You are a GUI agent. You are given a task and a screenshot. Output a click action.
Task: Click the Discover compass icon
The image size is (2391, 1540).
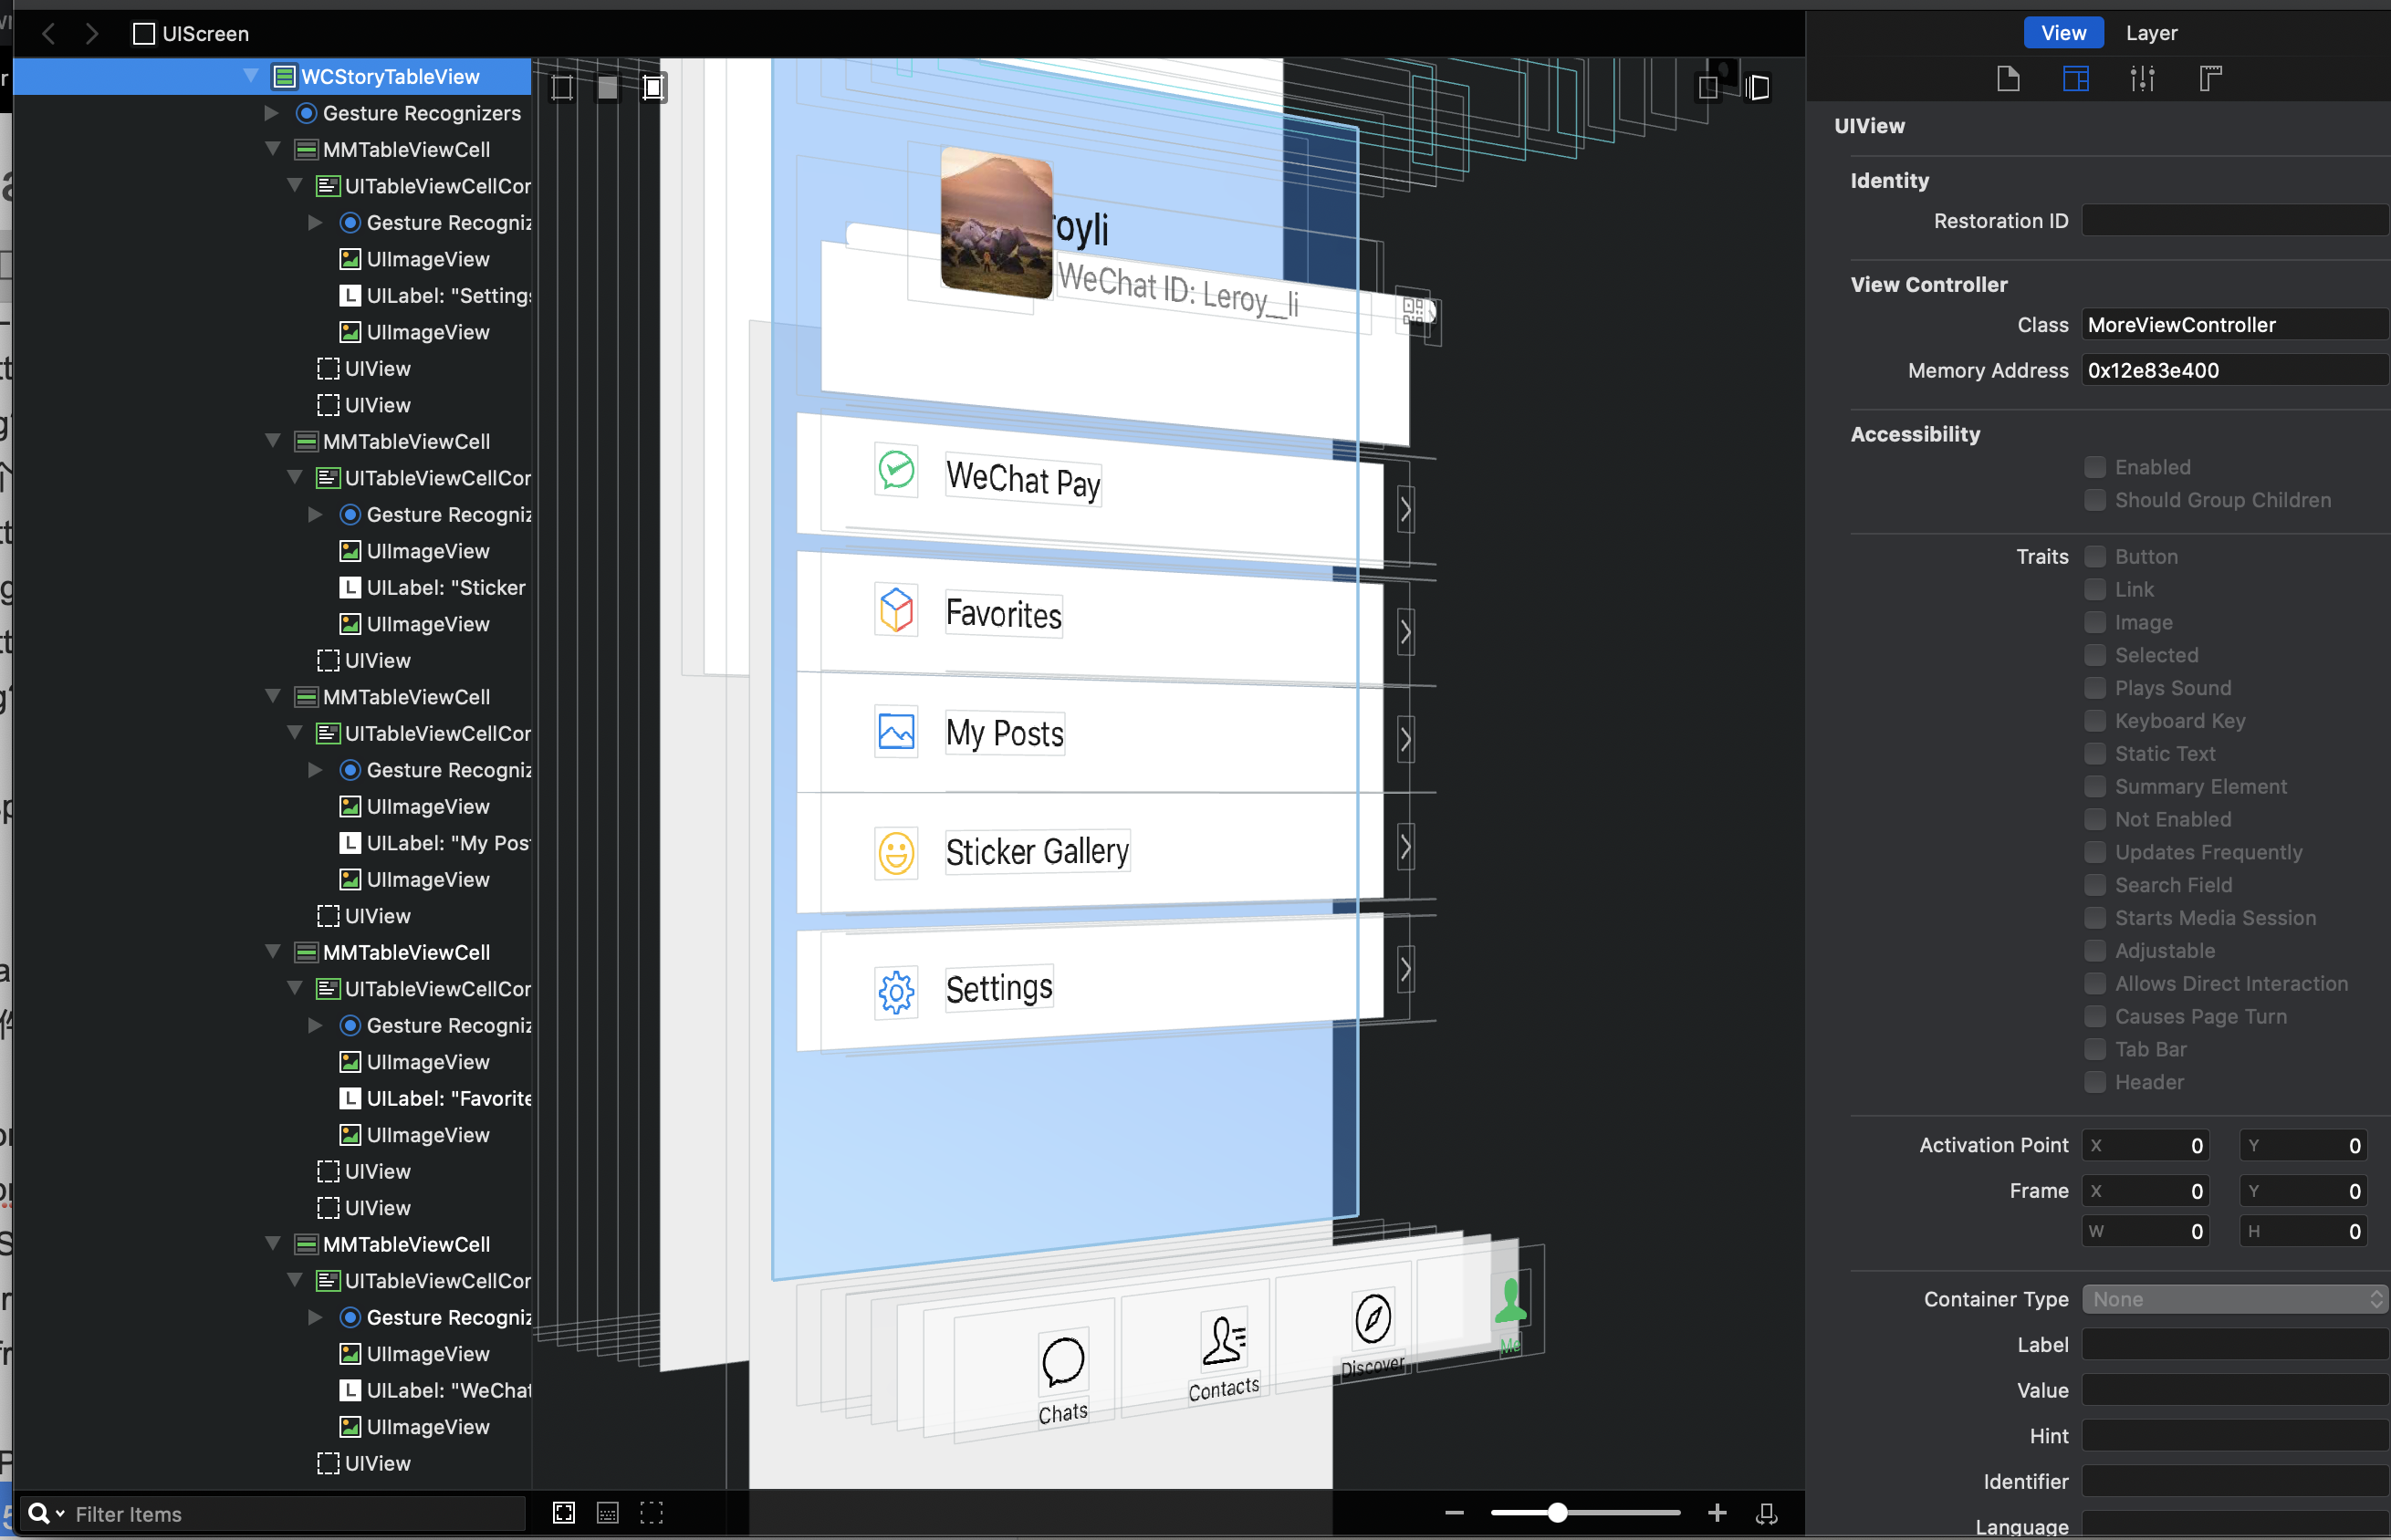point(1372,1318)
